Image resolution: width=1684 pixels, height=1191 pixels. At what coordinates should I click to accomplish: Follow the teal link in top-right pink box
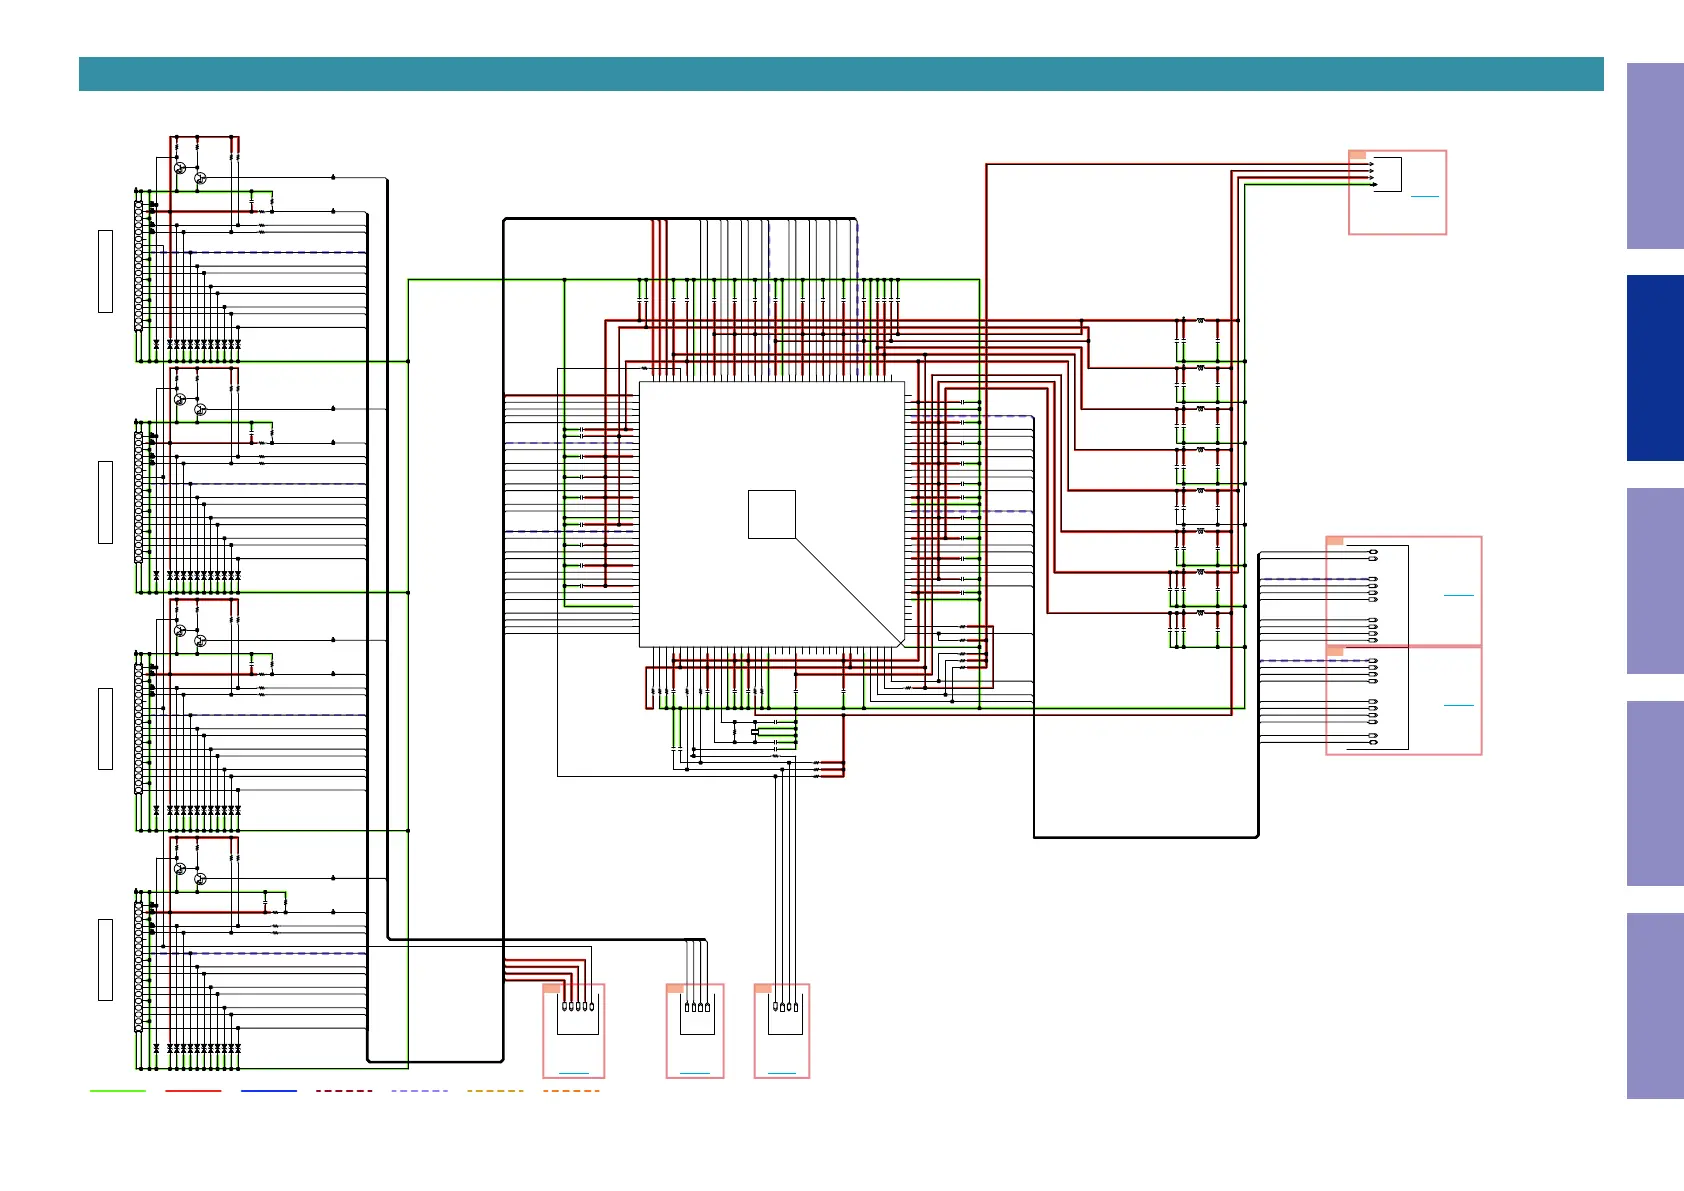1425,196
